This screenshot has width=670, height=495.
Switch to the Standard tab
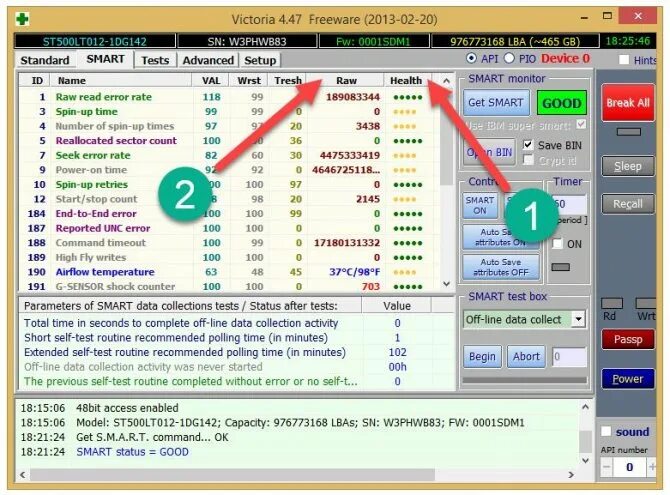[45, 60]
